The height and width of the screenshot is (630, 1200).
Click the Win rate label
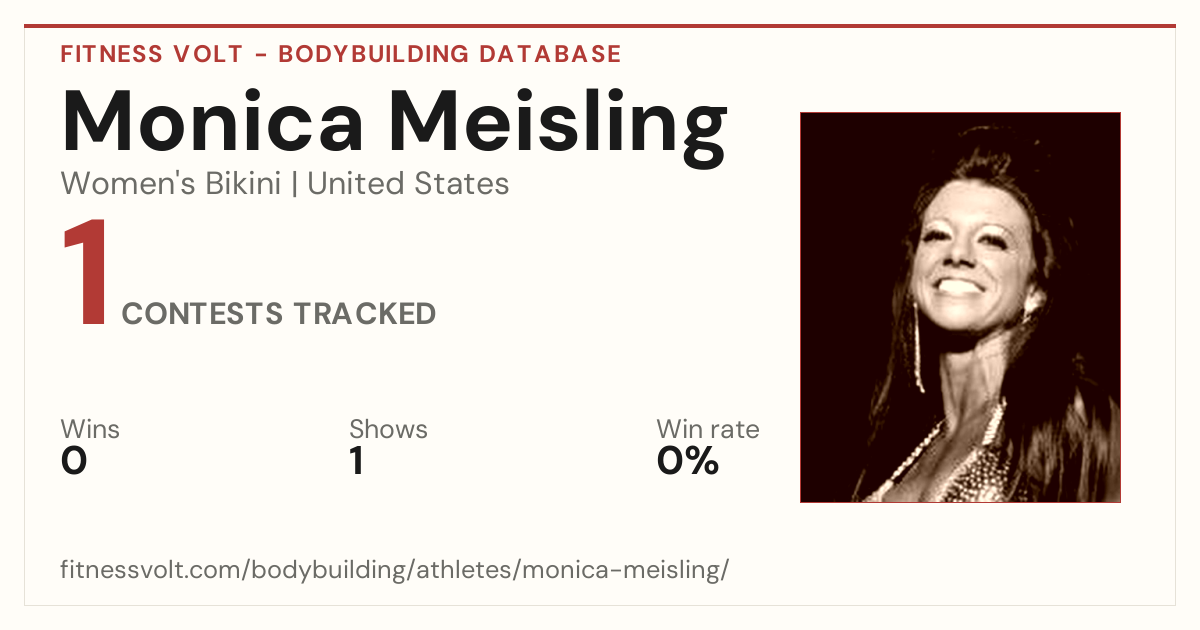point(708,430)
